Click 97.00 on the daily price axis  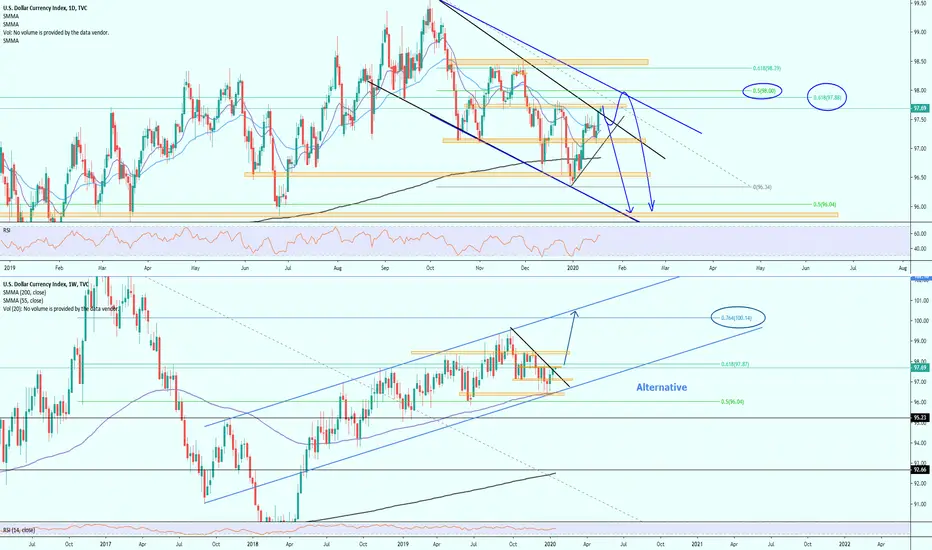tap(920, 149)
